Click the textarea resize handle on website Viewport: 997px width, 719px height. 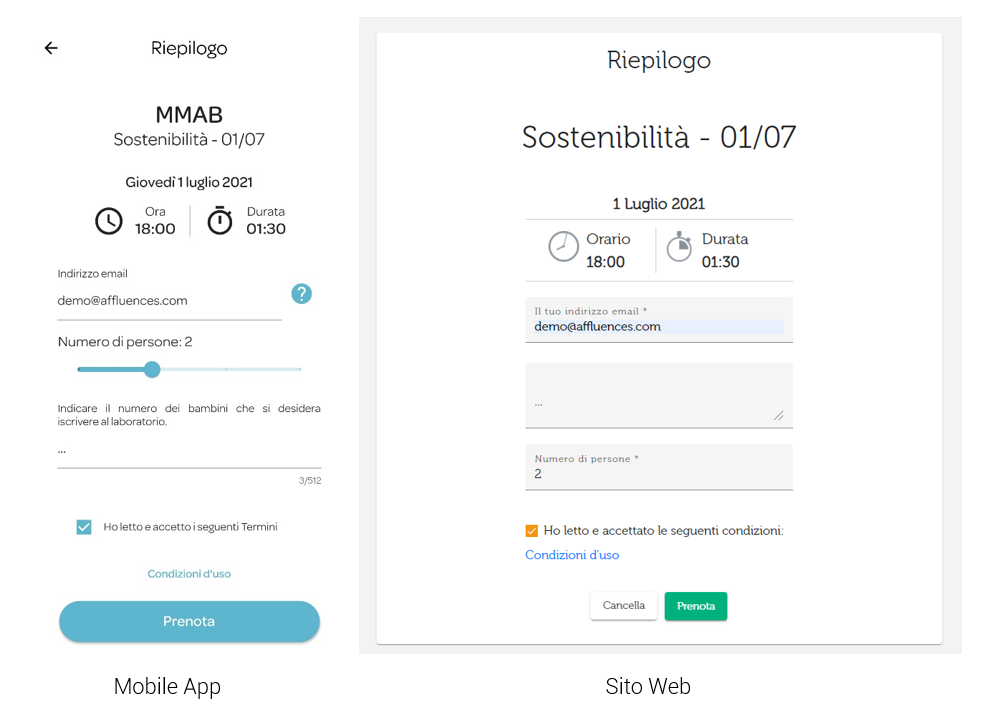tap(778, 416)
